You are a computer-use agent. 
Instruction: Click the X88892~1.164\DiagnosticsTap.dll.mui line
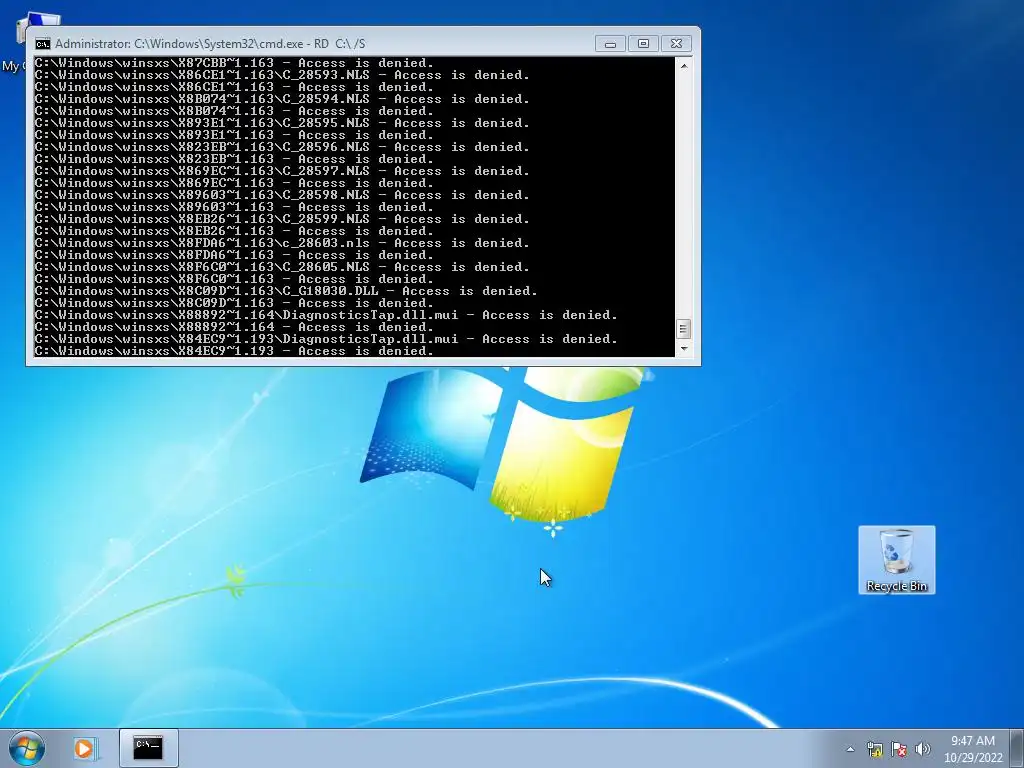point(326,315)
